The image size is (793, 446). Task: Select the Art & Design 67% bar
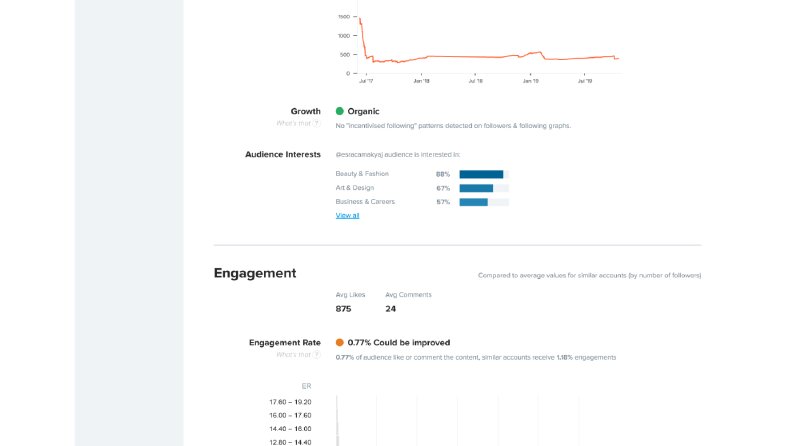click(x=484, y=188)
